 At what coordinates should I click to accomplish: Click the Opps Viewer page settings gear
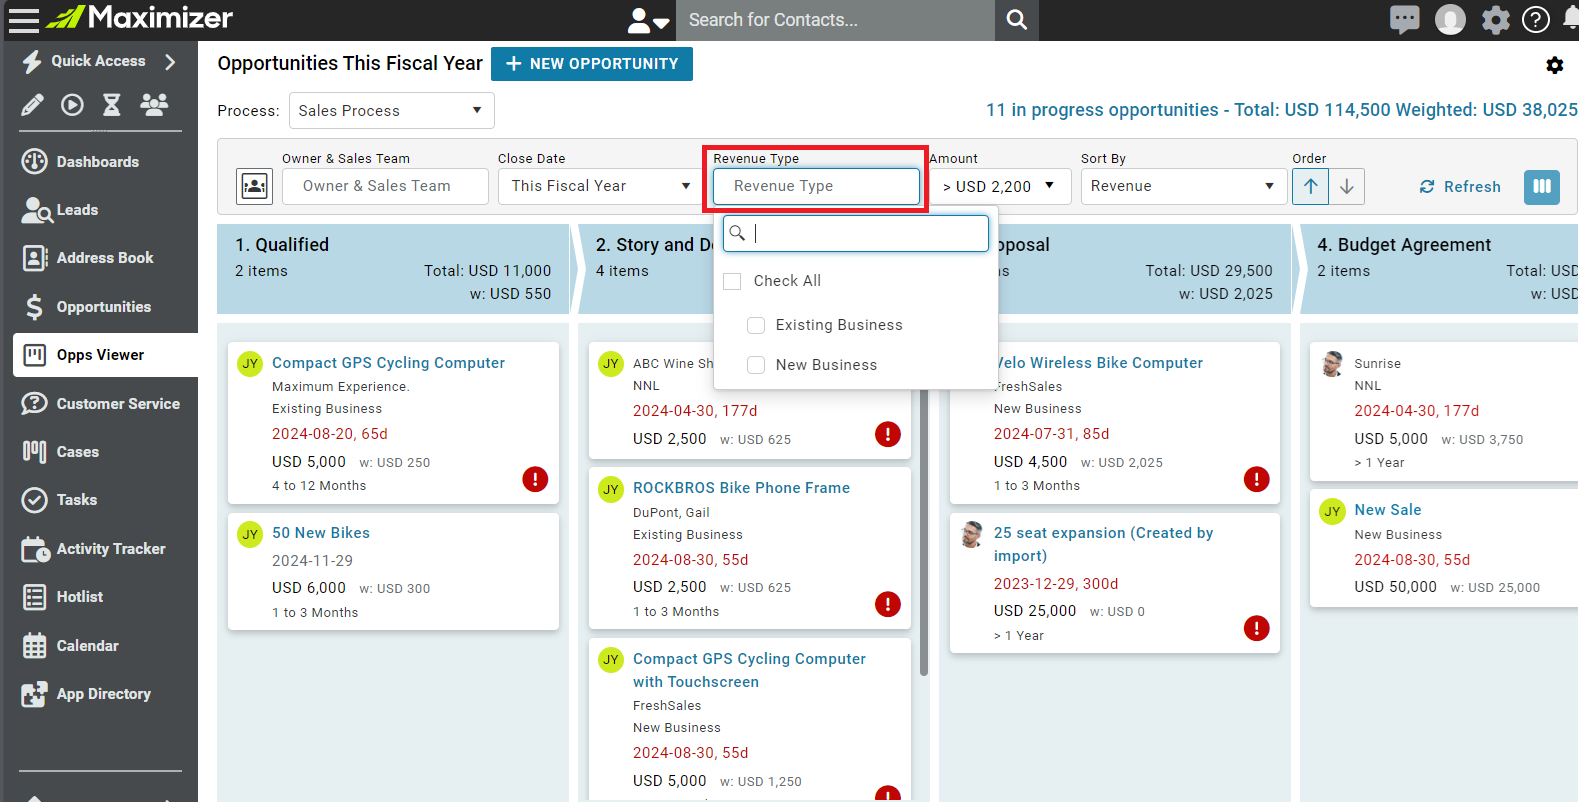click(x=1554, y=65)
